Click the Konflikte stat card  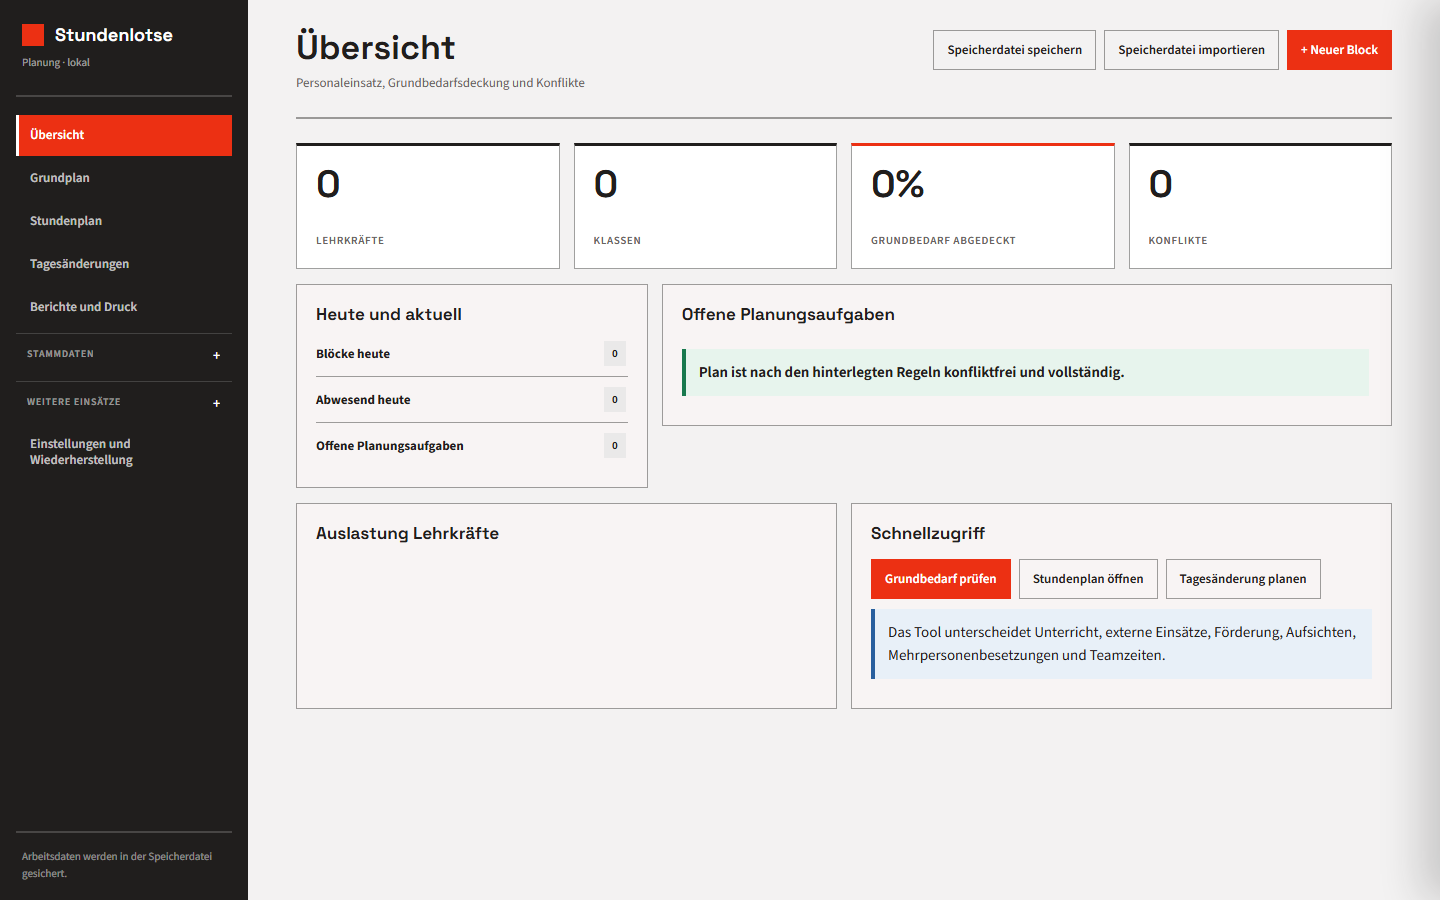[1260, 206]
